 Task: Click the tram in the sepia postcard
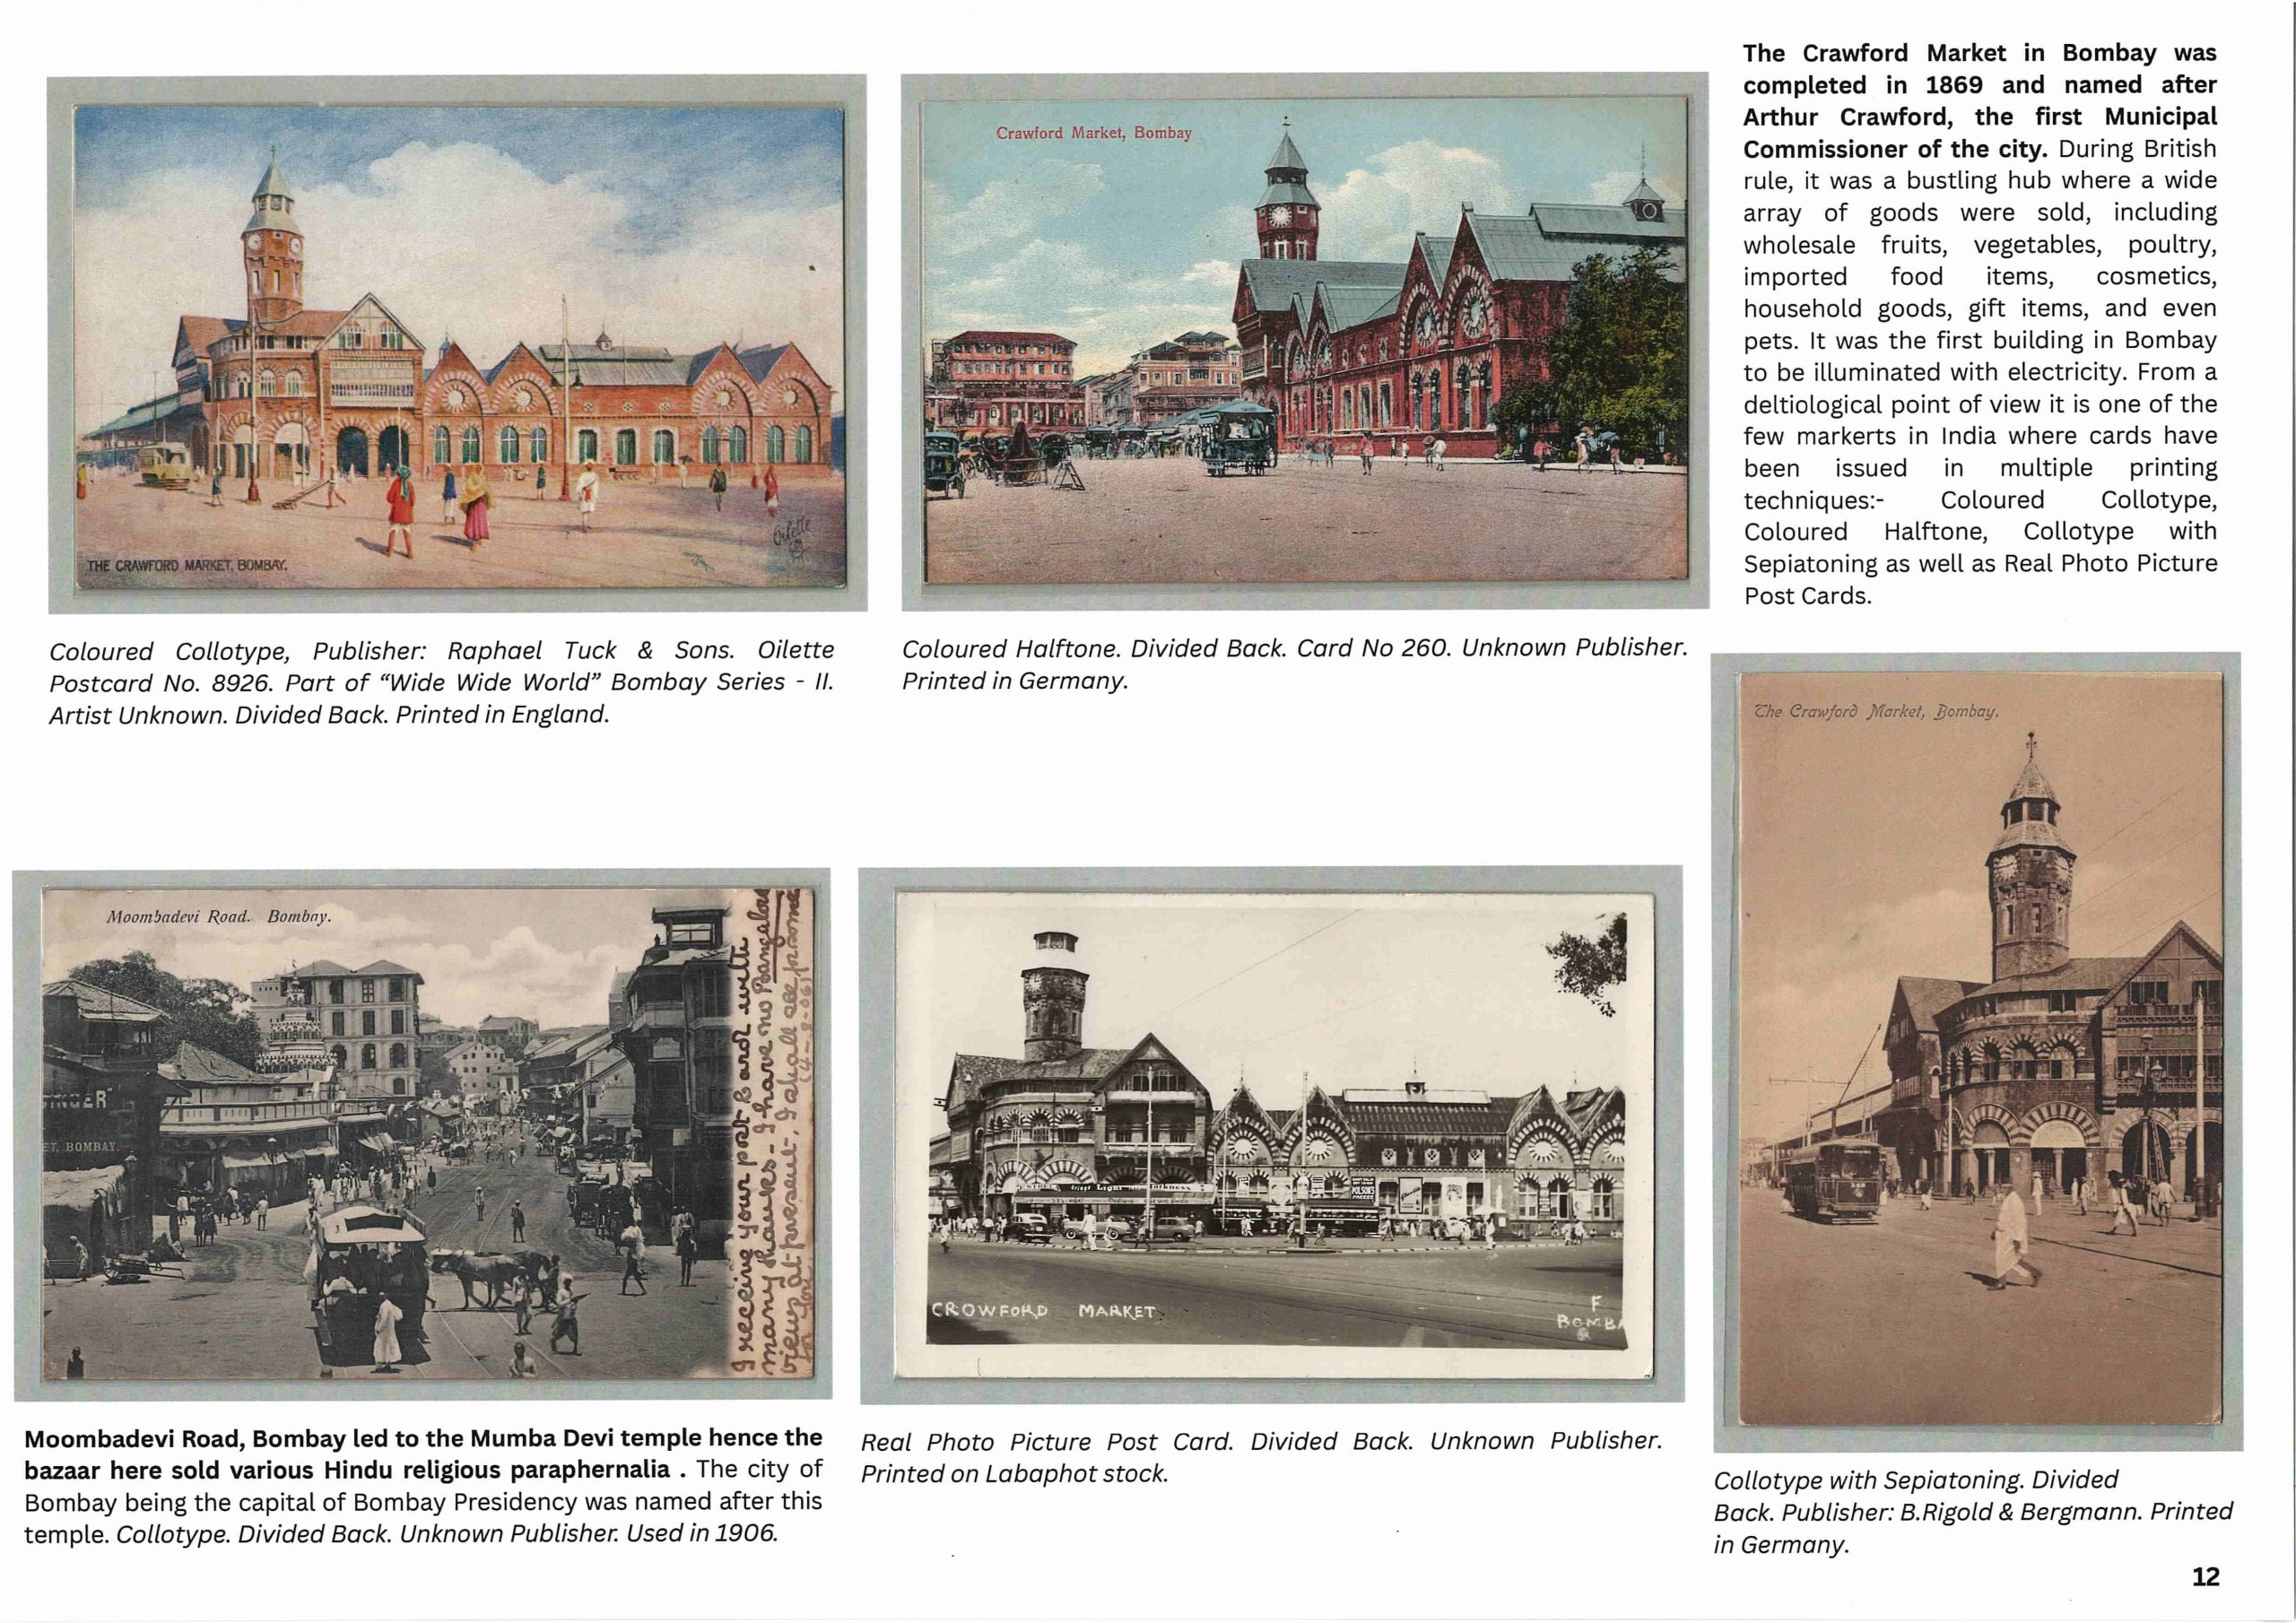(1833, 1179)
